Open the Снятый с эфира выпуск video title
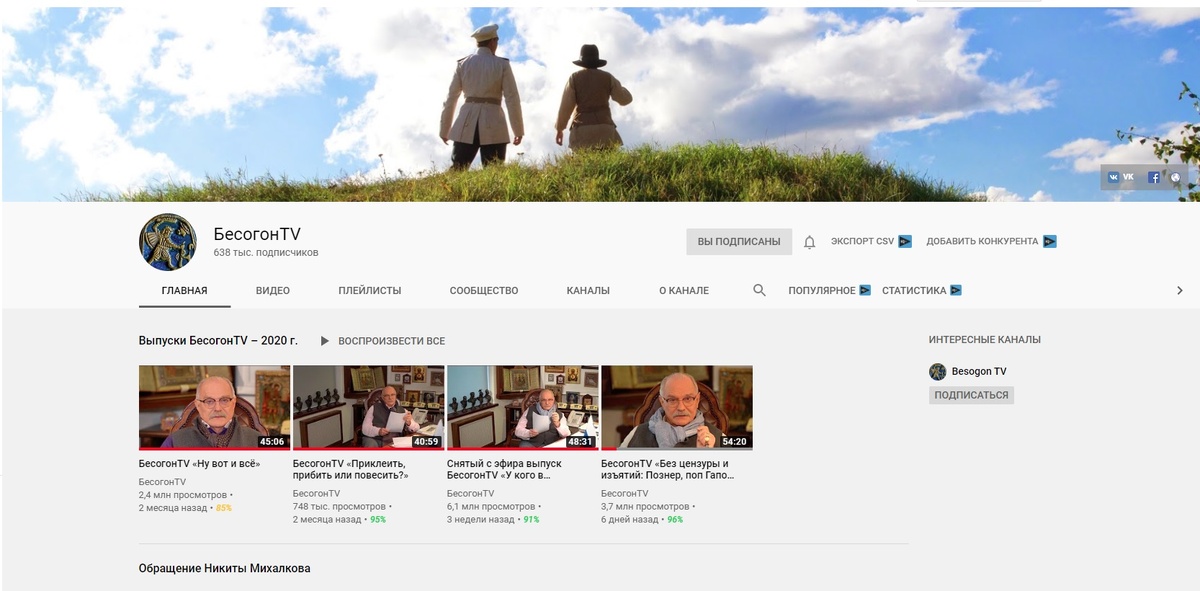Image resolution: width=1200 pixels, height=591 pixels. 504,470
